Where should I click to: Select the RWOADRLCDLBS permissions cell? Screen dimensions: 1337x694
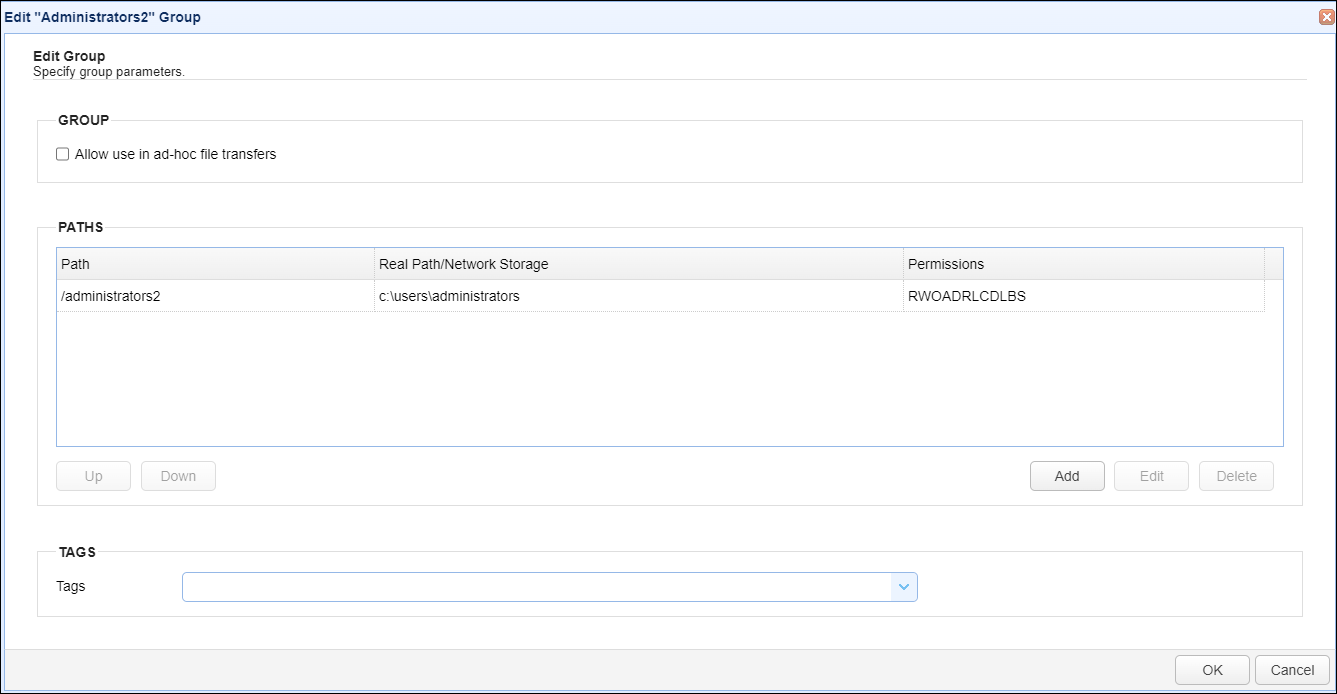coord(1084,296)
